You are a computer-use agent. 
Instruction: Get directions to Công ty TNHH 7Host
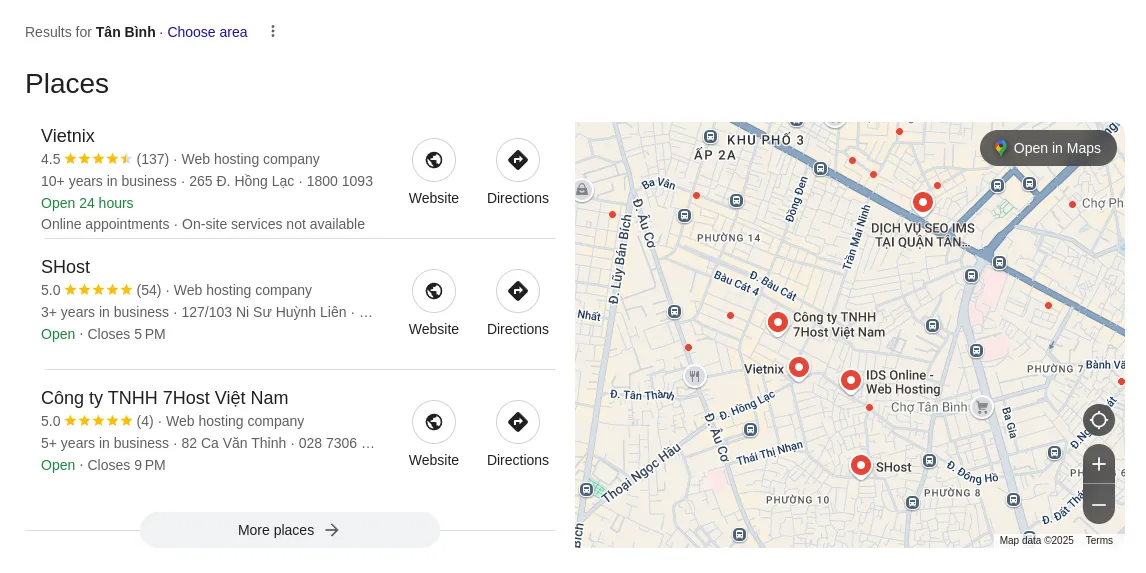click(x=517, y=422)
